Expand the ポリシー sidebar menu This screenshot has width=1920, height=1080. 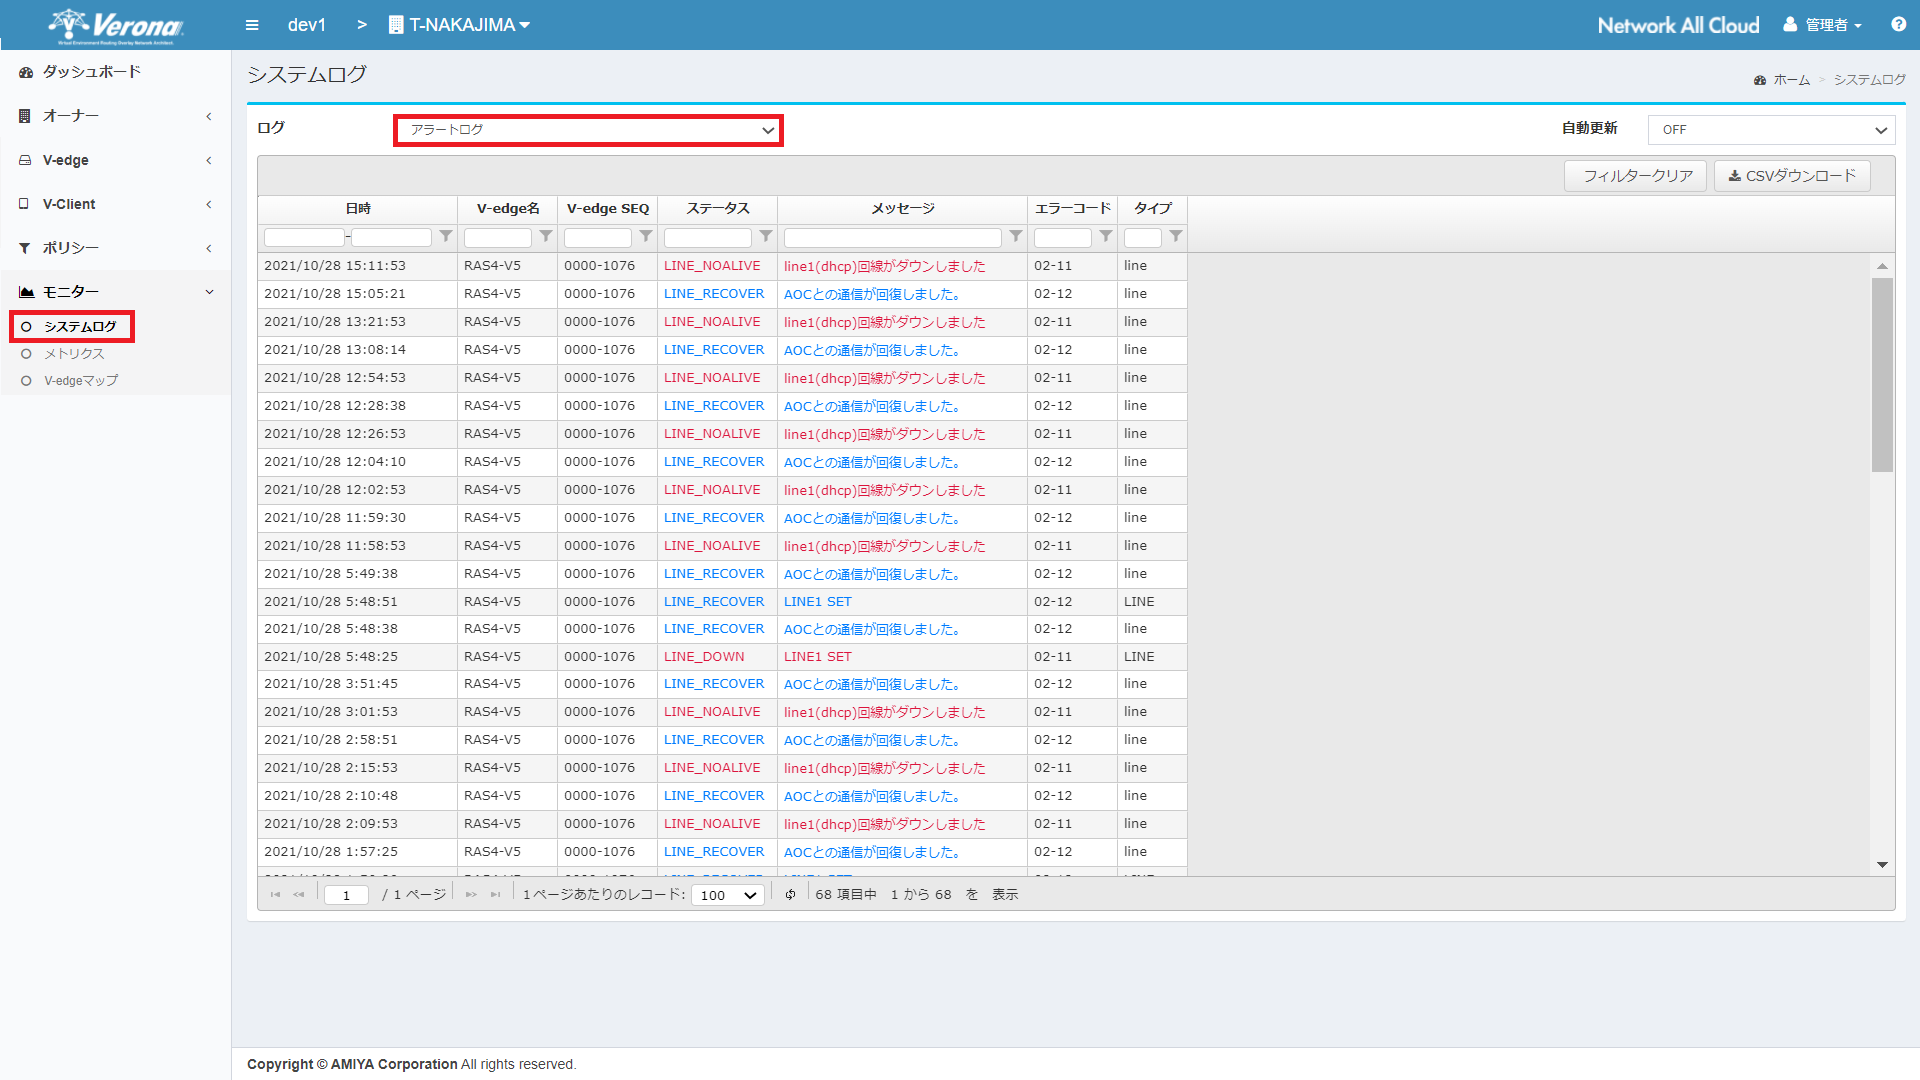point(116,248)
